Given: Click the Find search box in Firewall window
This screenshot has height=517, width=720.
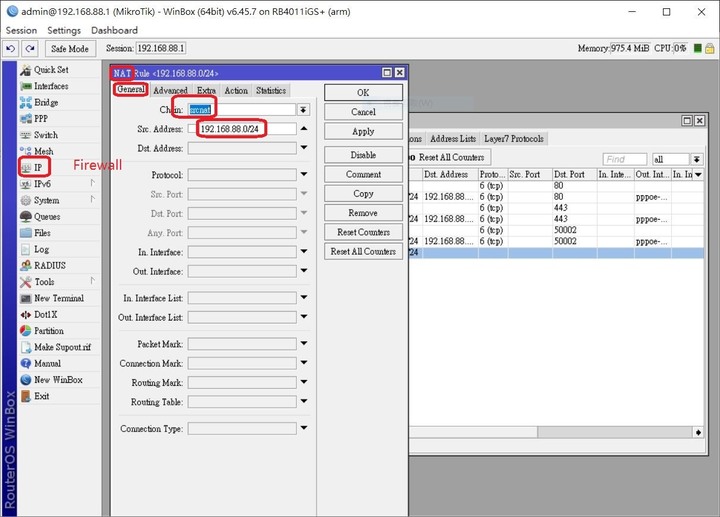Looking at the screenshot, I should [x=624, y=159].
